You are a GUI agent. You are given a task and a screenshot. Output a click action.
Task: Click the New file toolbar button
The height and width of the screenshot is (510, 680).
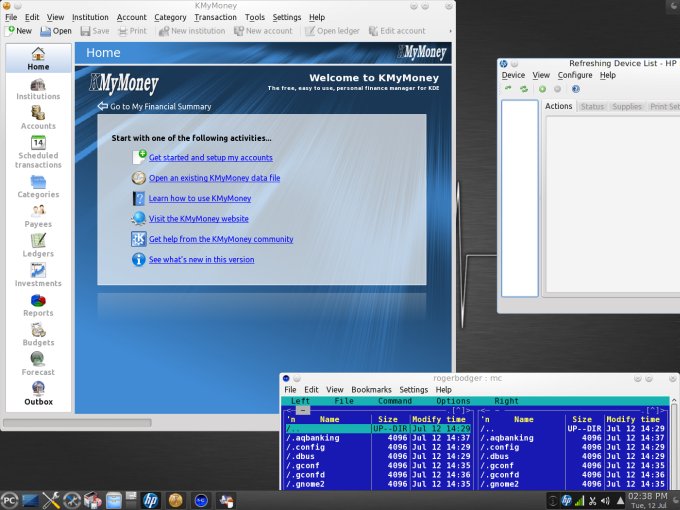18,31
